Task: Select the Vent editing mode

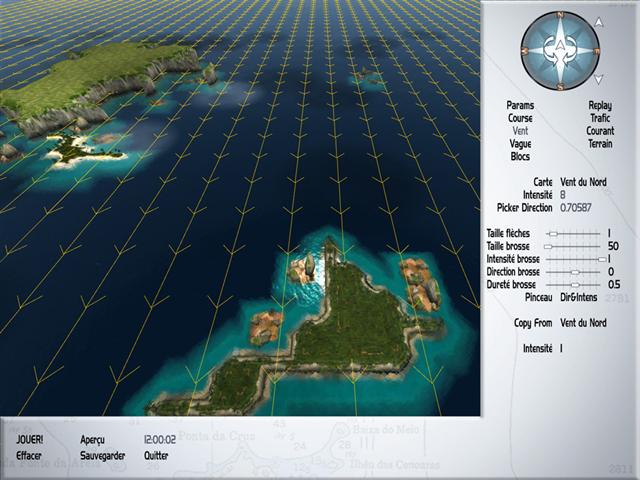Action: click(x=520, y=131)
